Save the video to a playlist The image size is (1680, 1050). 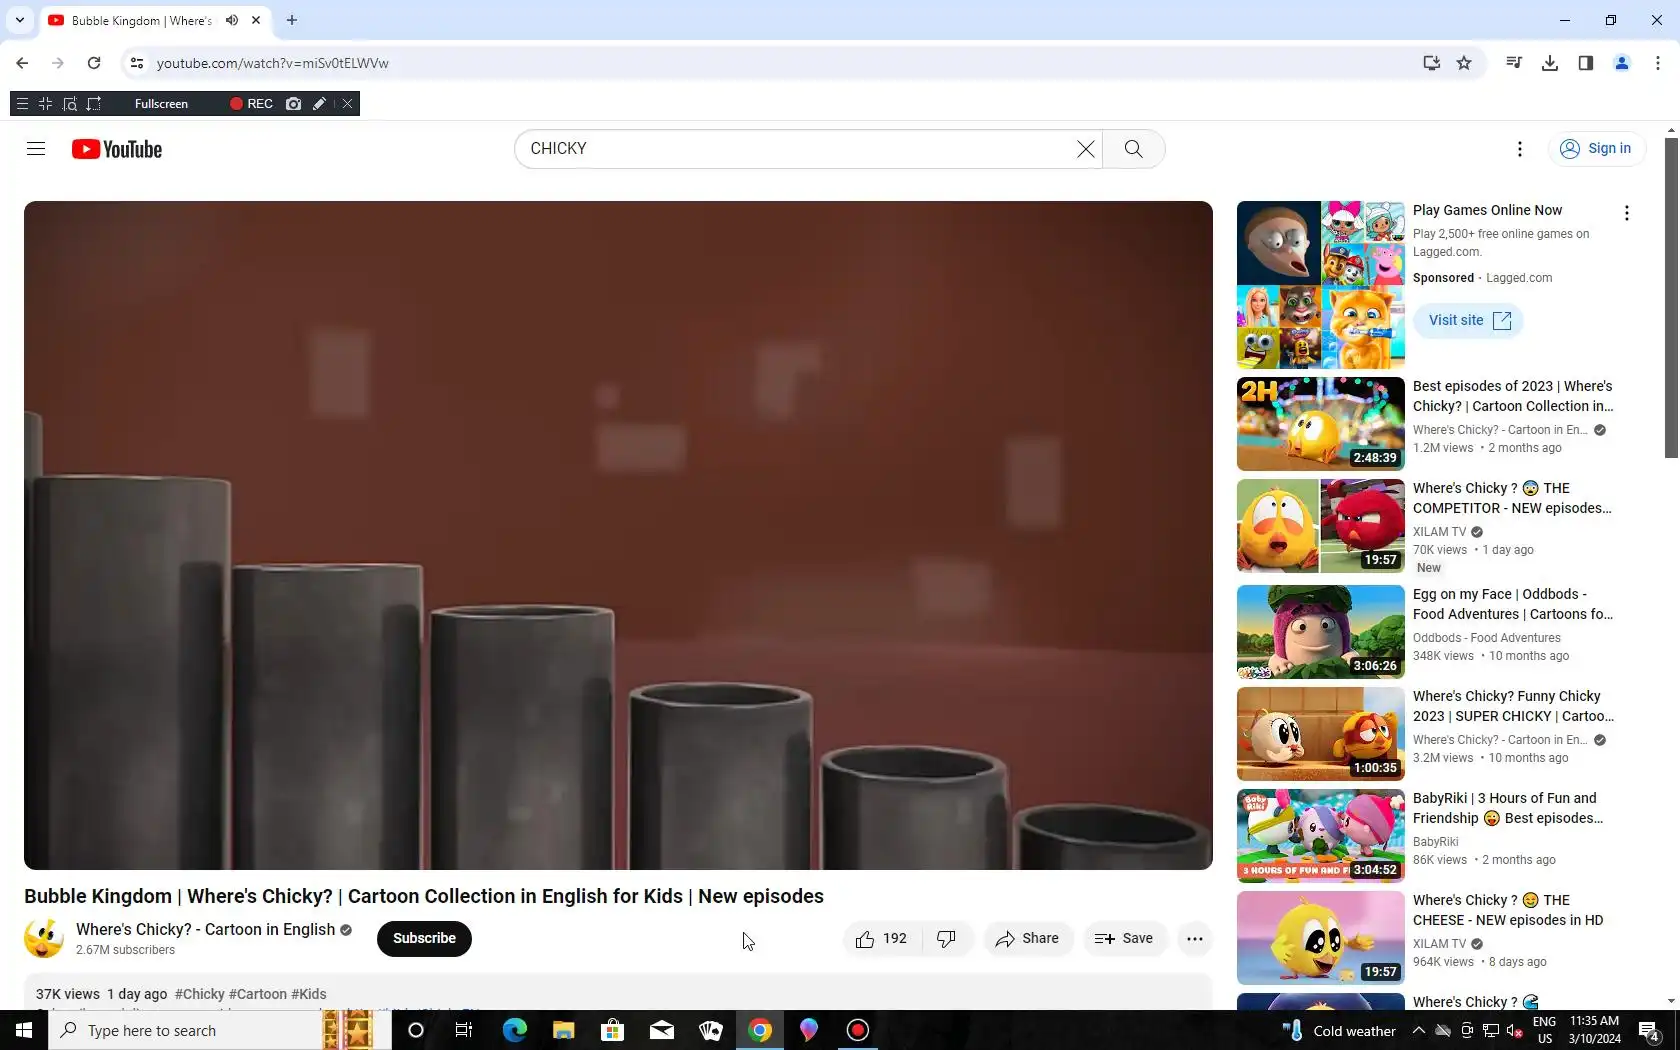click(x=1124, y=939)
